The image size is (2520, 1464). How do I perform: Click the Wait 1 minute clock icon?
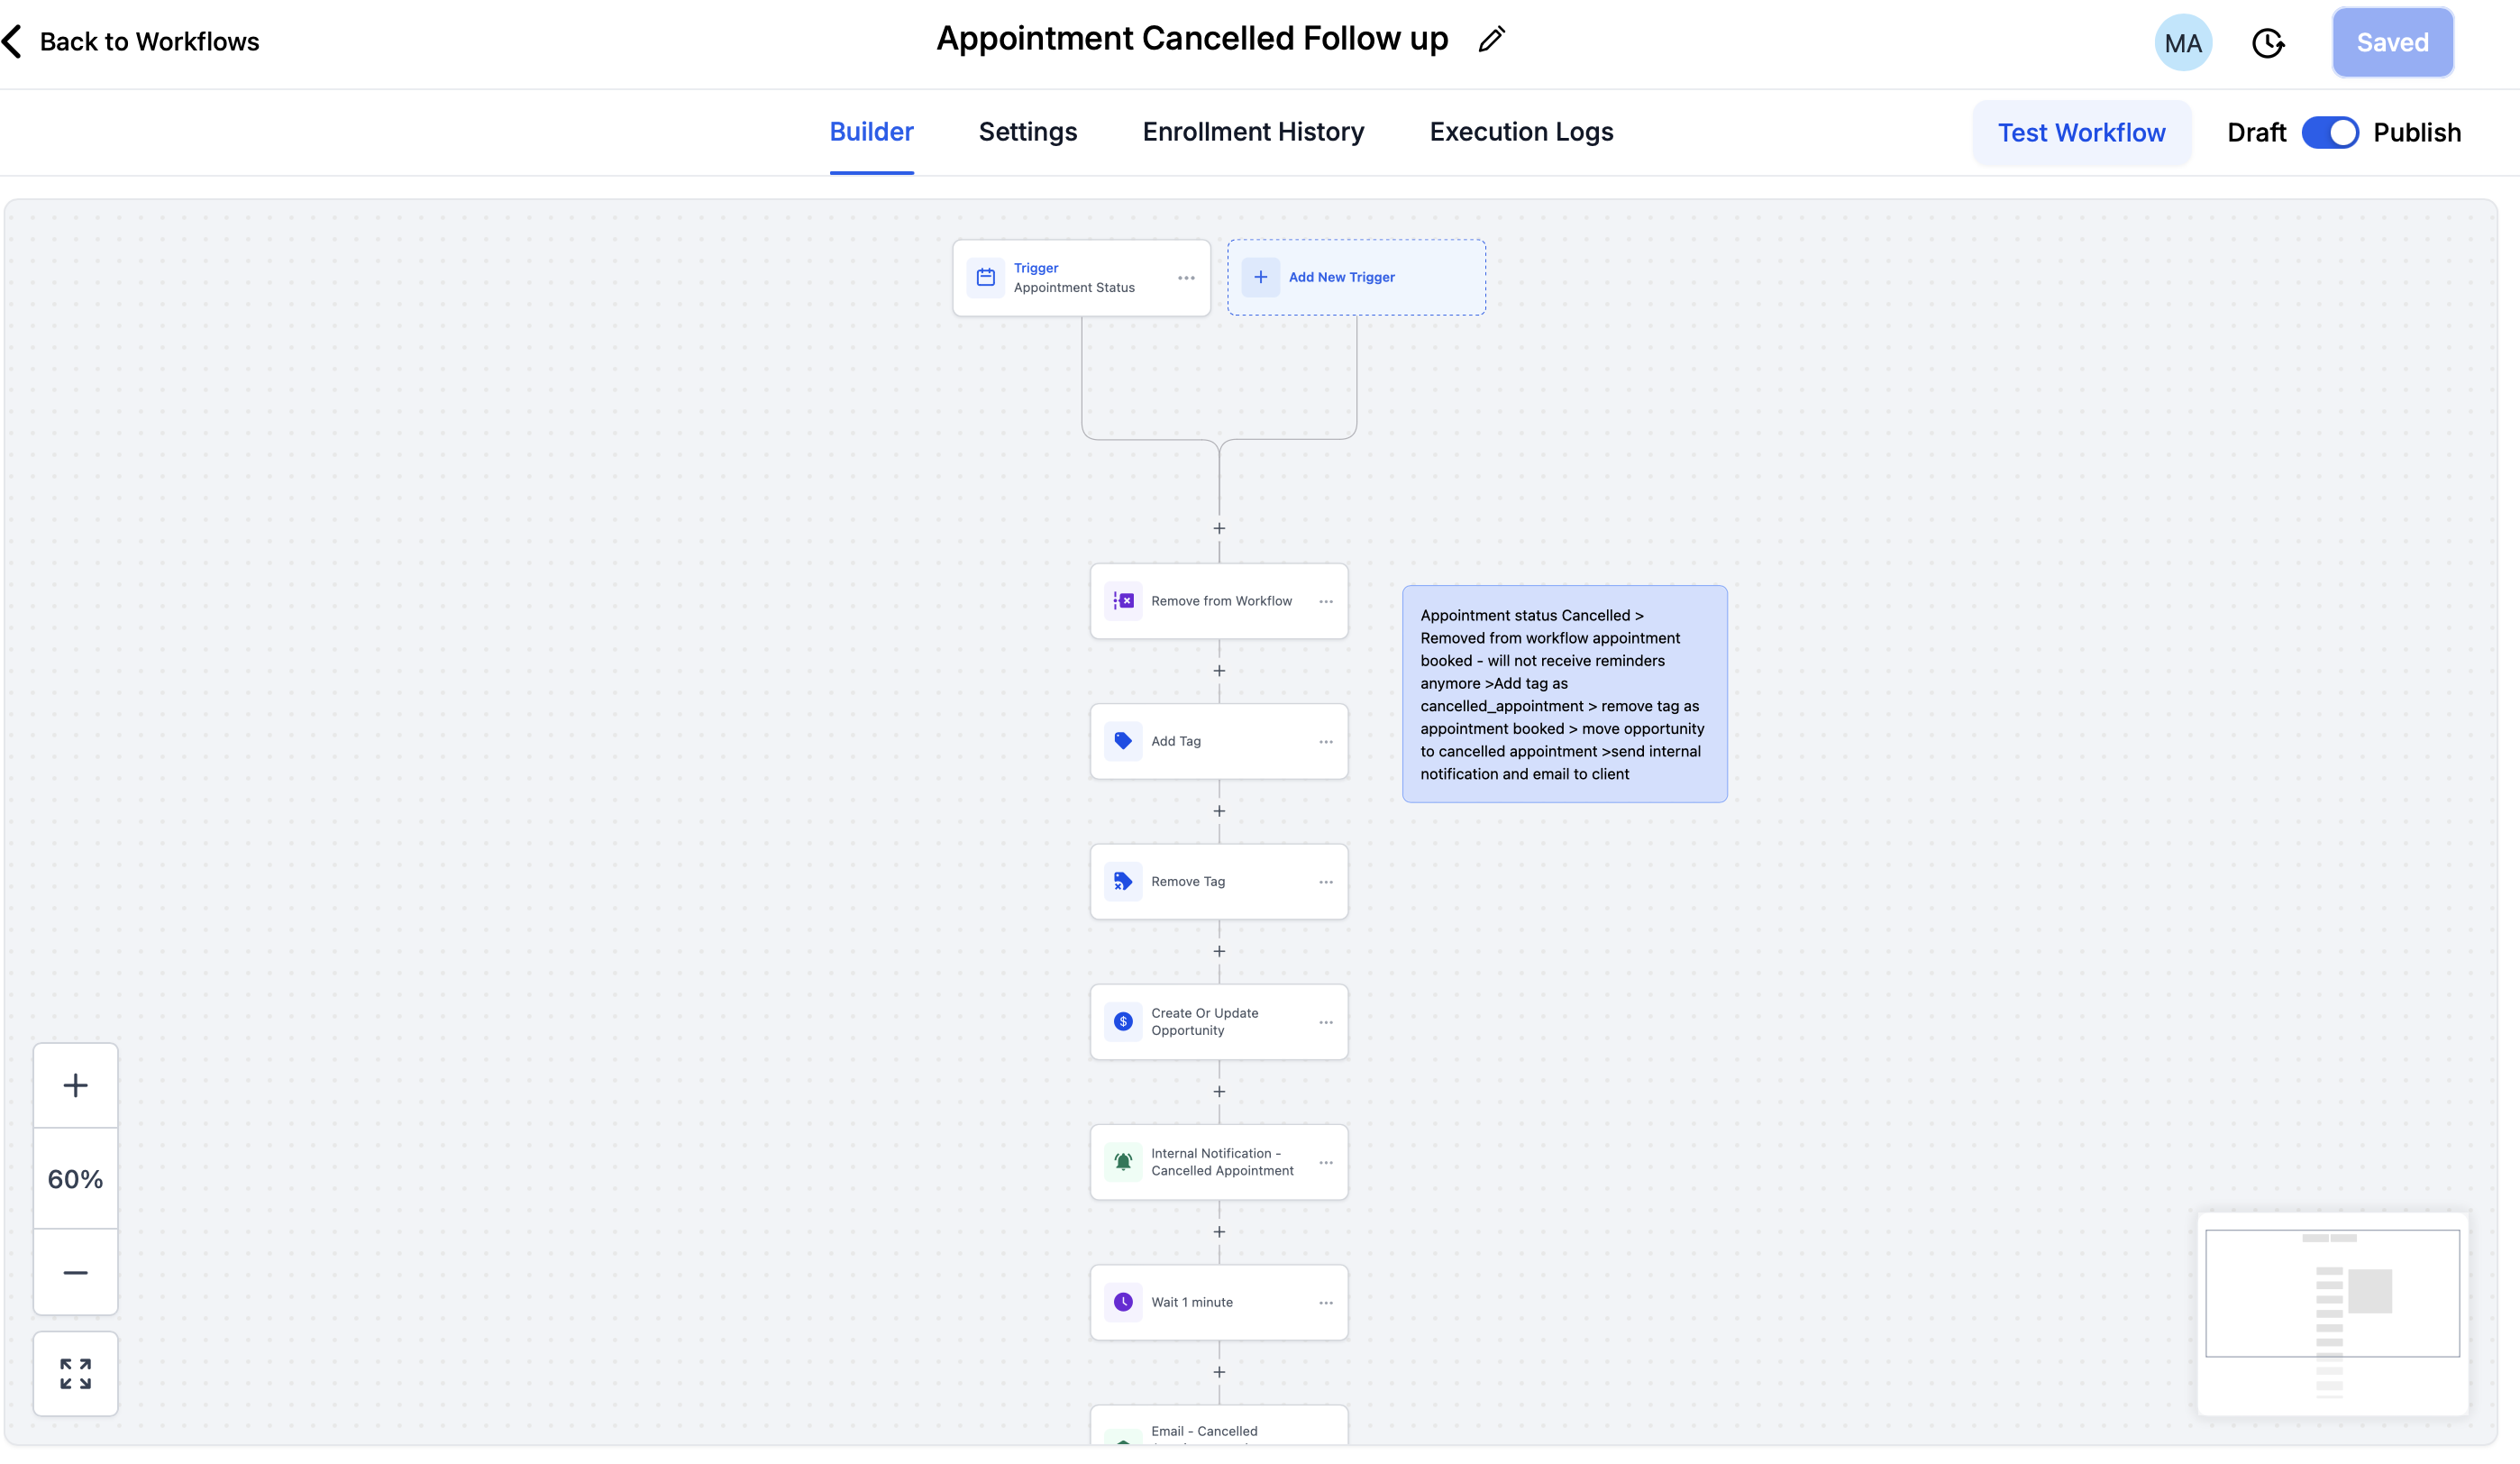tap(1123, 1302)
